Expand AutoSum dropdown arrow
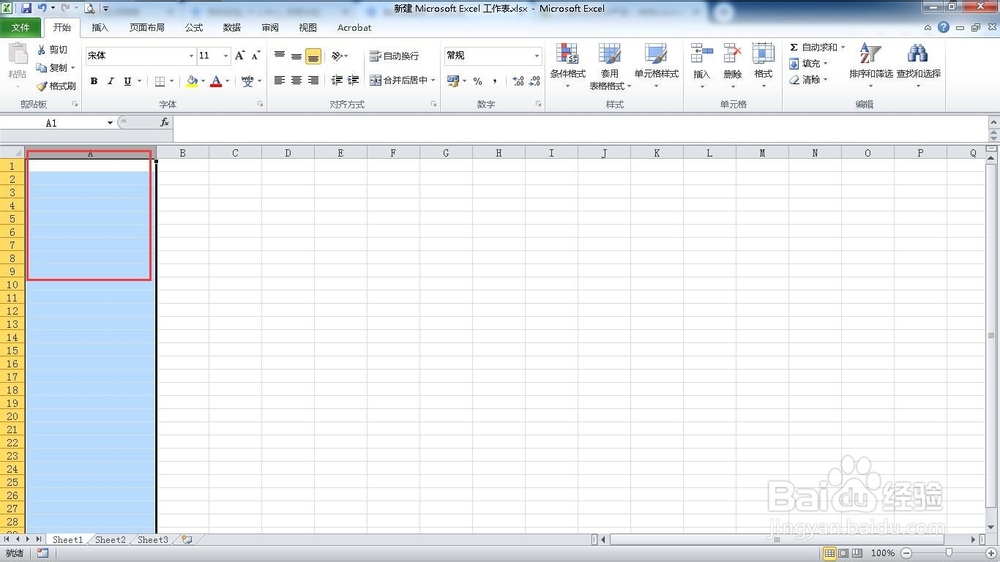 click(x=842, y=47)
